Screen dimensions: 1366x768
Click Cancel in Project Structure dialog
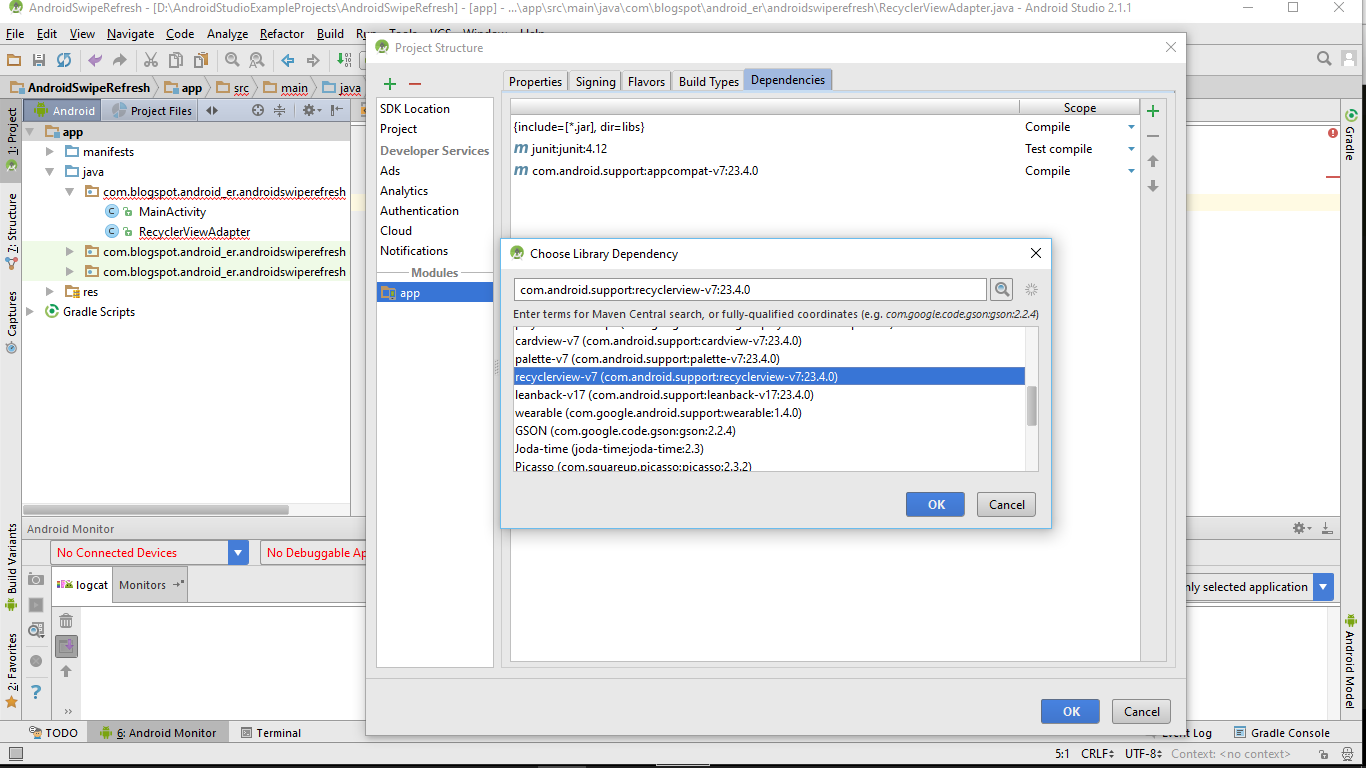click(1141, 712)
